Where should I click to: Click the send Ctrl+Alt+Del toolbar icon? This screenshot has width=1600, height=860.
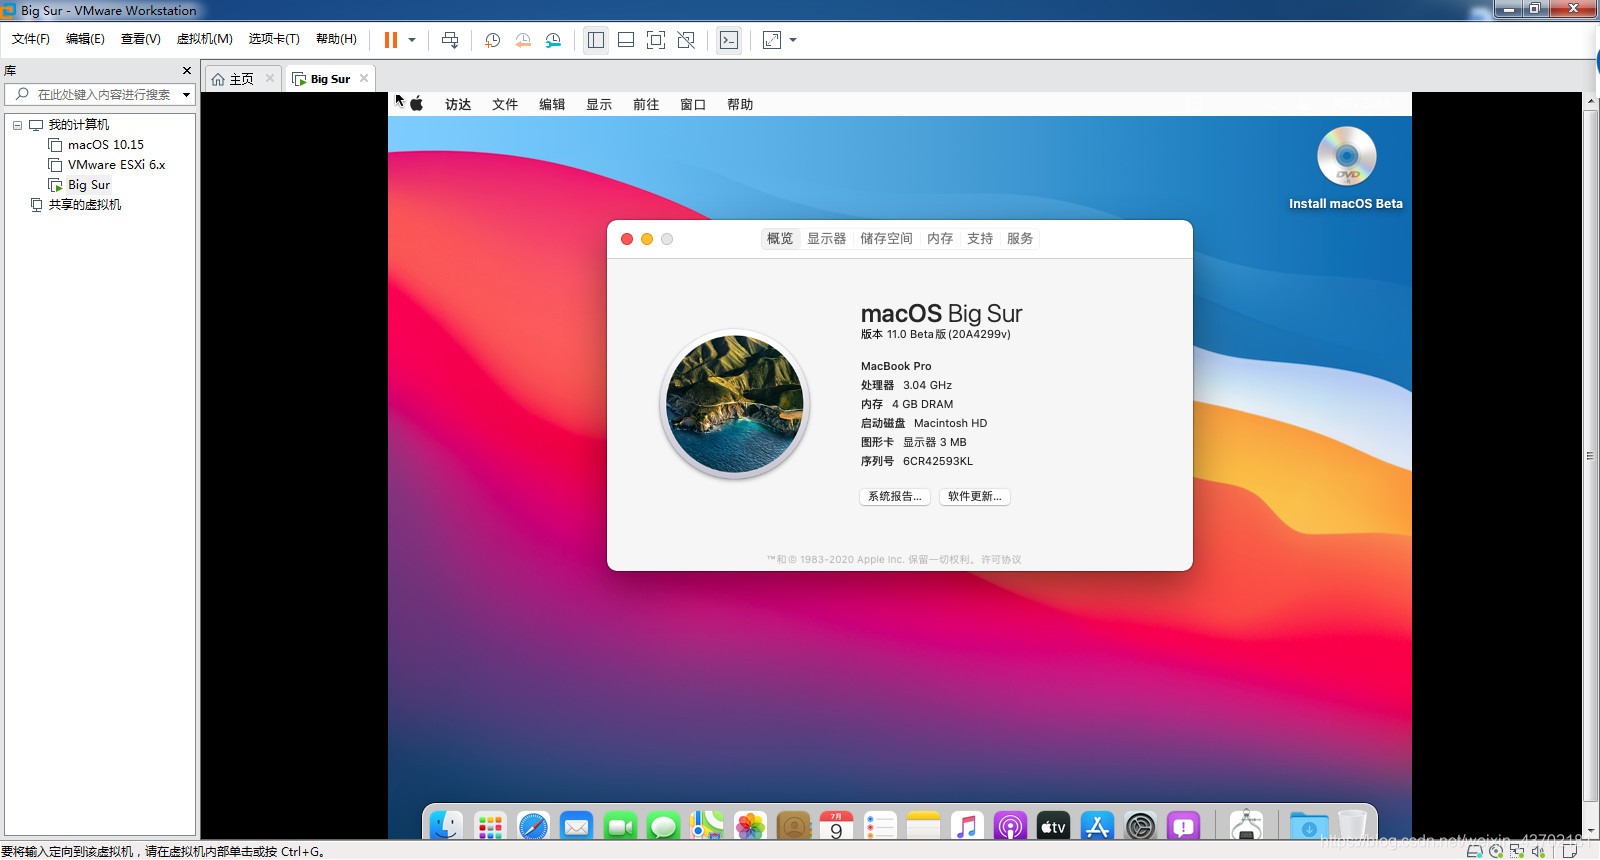(450, 40)
